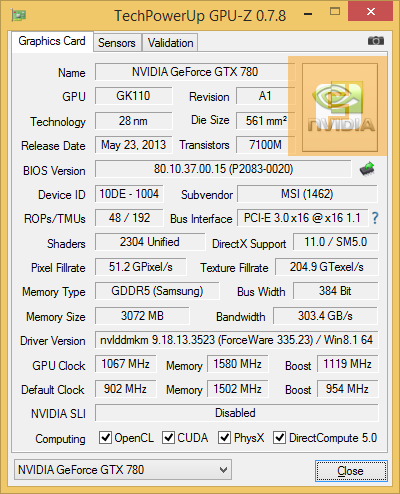Click Die Size value 561 mm²
Viewport: 400px width, 494px height.
click(x=265, y=121)
